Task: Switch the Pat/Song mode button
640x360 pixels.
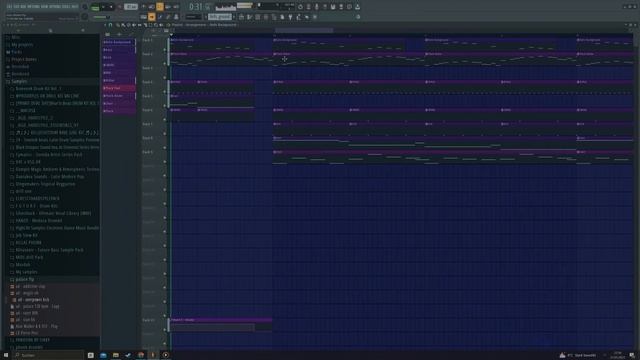Action: coord(95,7)
